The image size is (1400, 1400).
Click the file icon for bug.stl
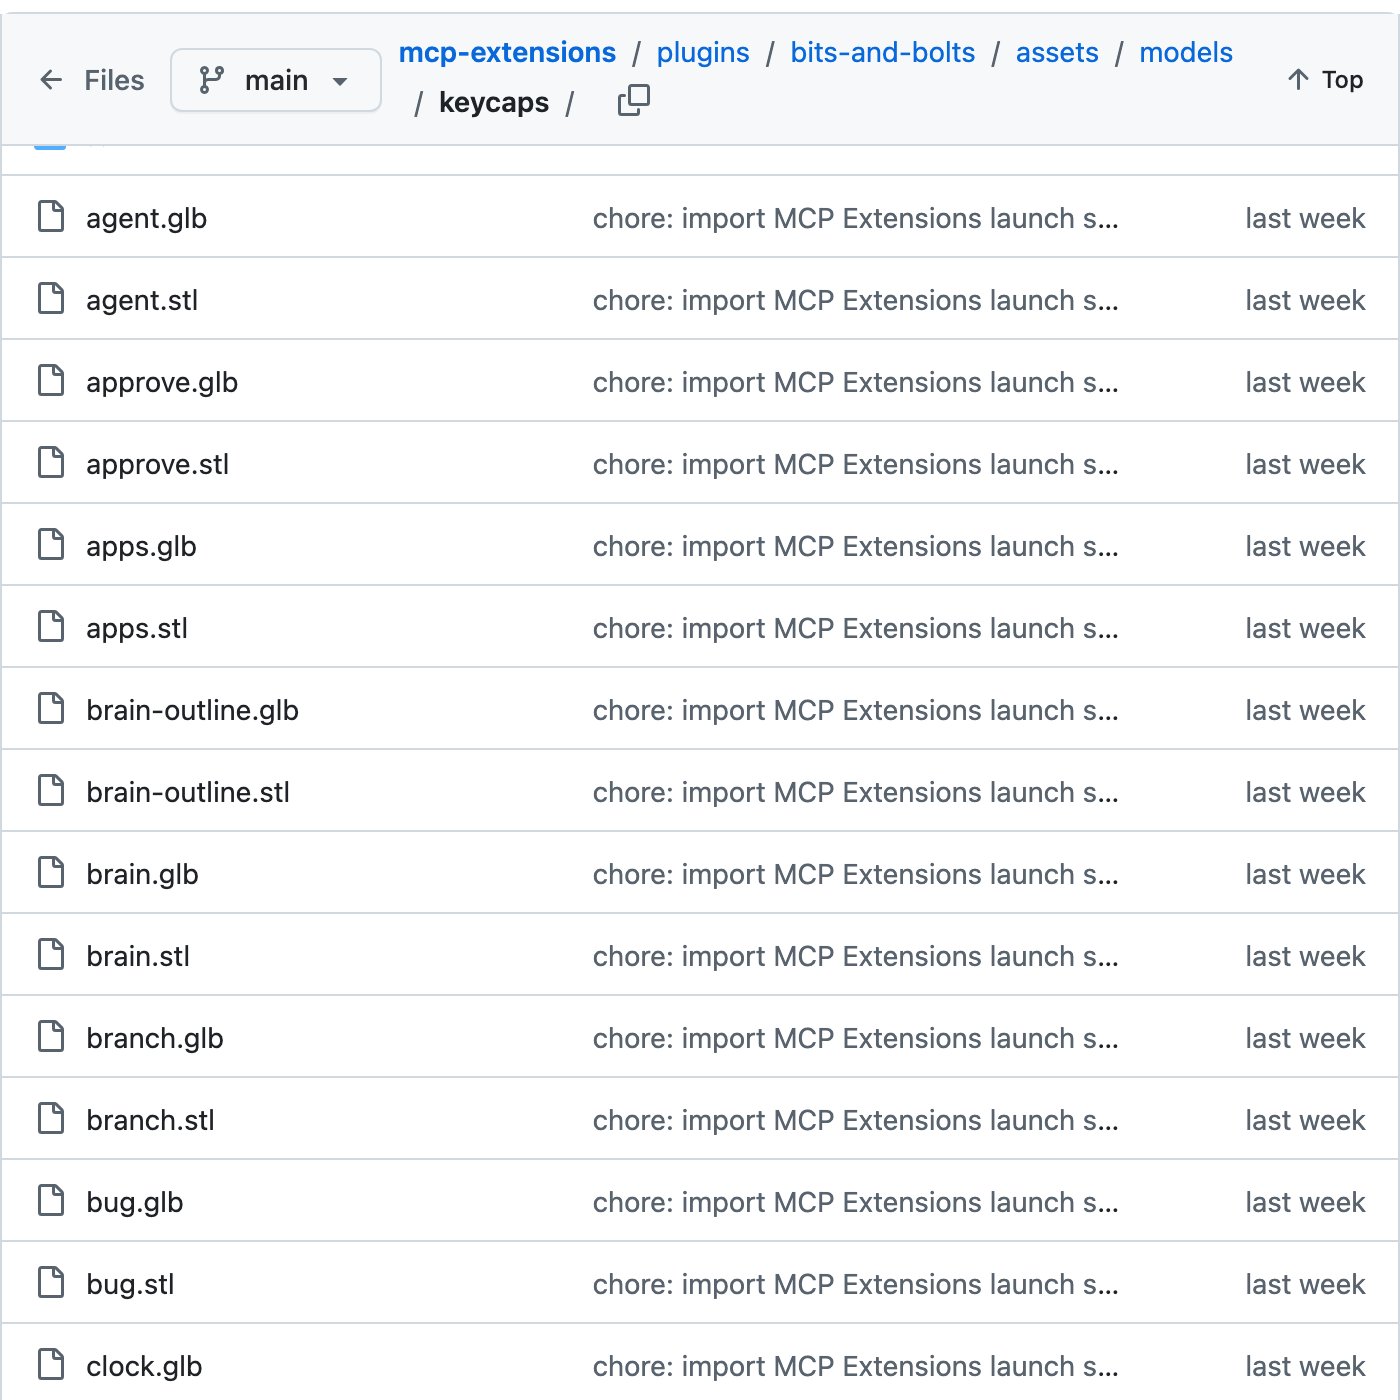pos(51,1283)
